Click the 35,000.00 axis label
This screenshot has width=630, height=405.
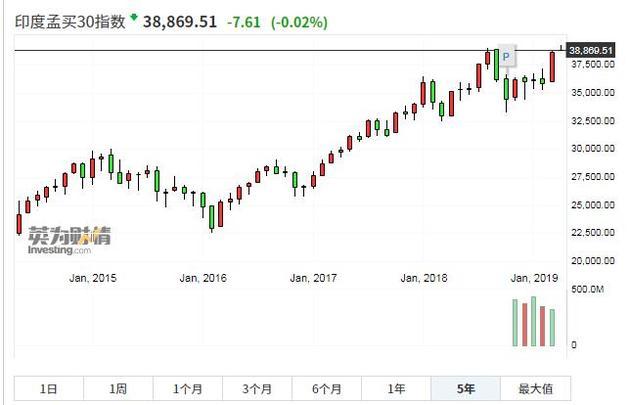pos(593,92)
